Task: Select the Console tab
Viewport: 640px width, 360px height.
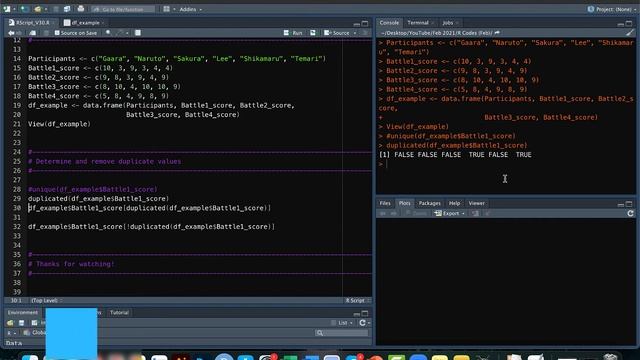Action: (x=389, y=23)
